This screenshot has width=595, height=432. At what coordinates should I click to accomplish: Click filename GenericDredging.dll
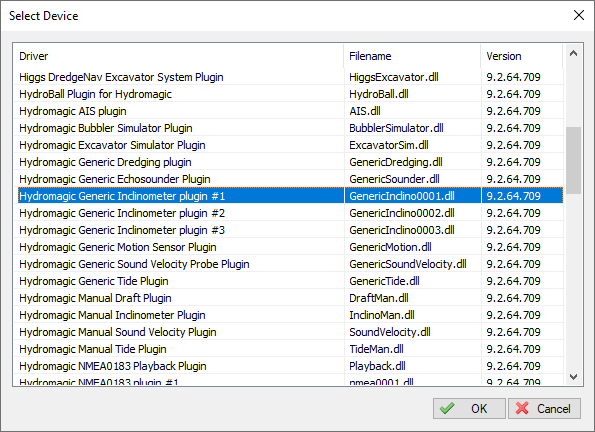(x=396, y=162)
